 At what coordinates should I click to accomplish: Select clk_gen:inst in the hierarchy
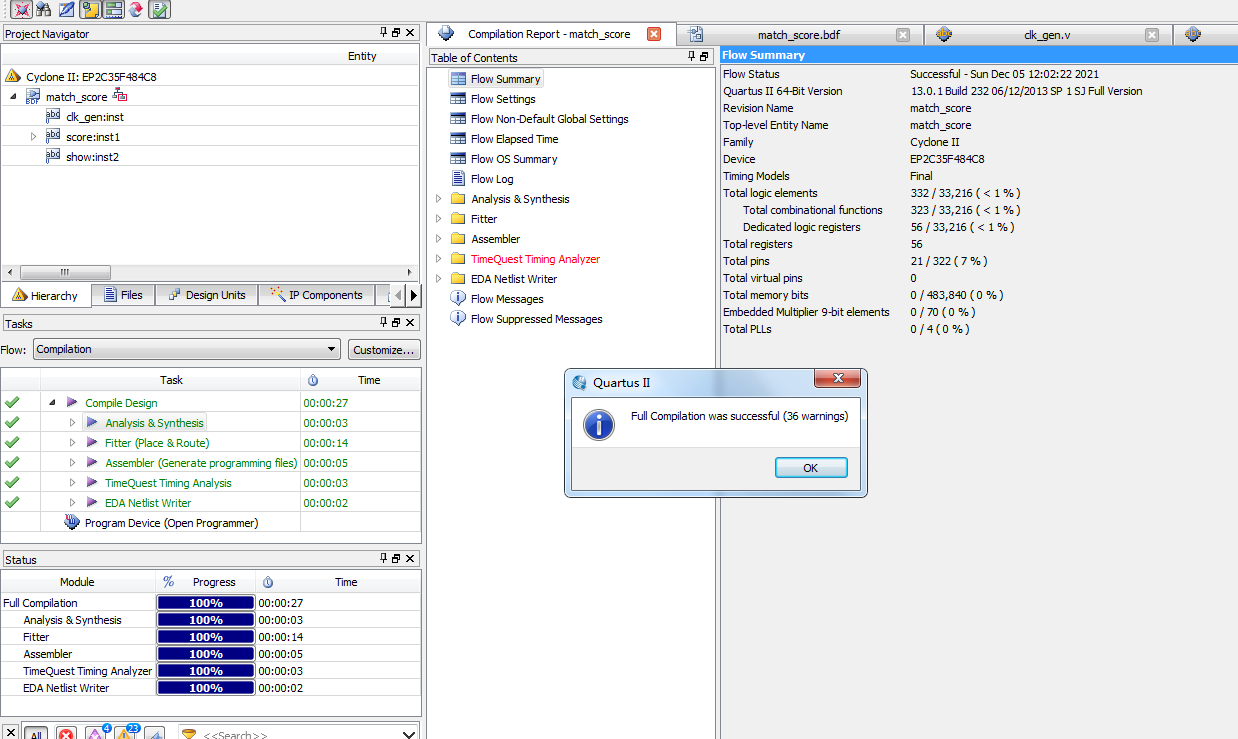[x=95, y=117]
